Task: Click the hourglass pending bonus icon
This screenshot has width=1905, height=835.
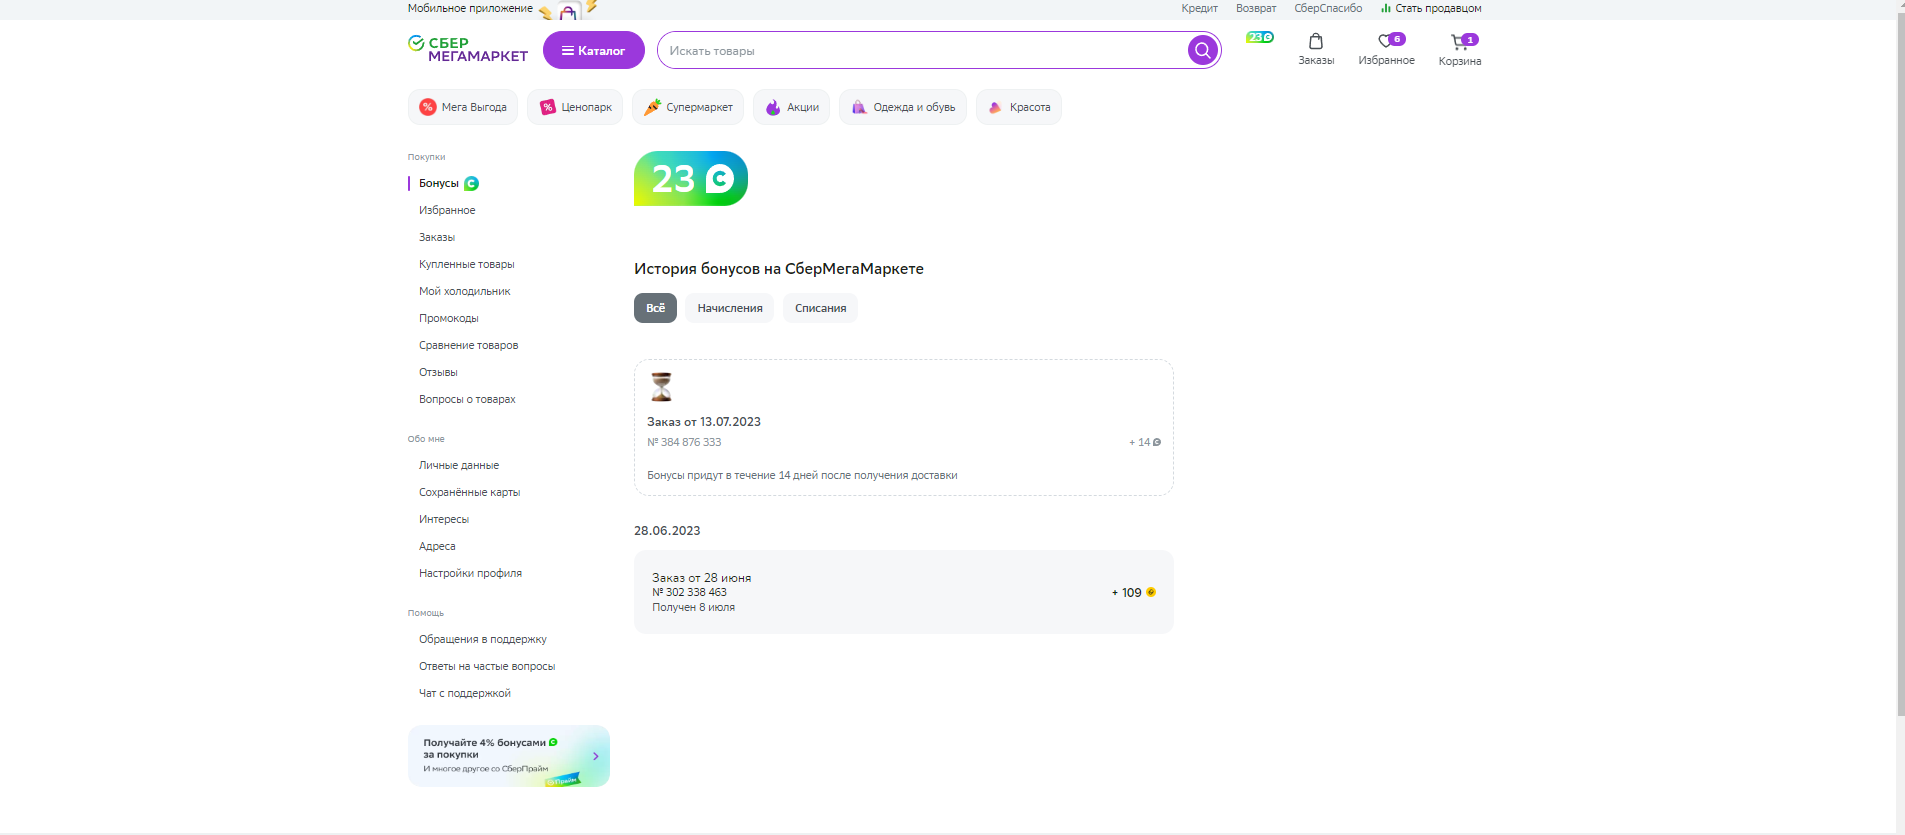Action: 662,387
